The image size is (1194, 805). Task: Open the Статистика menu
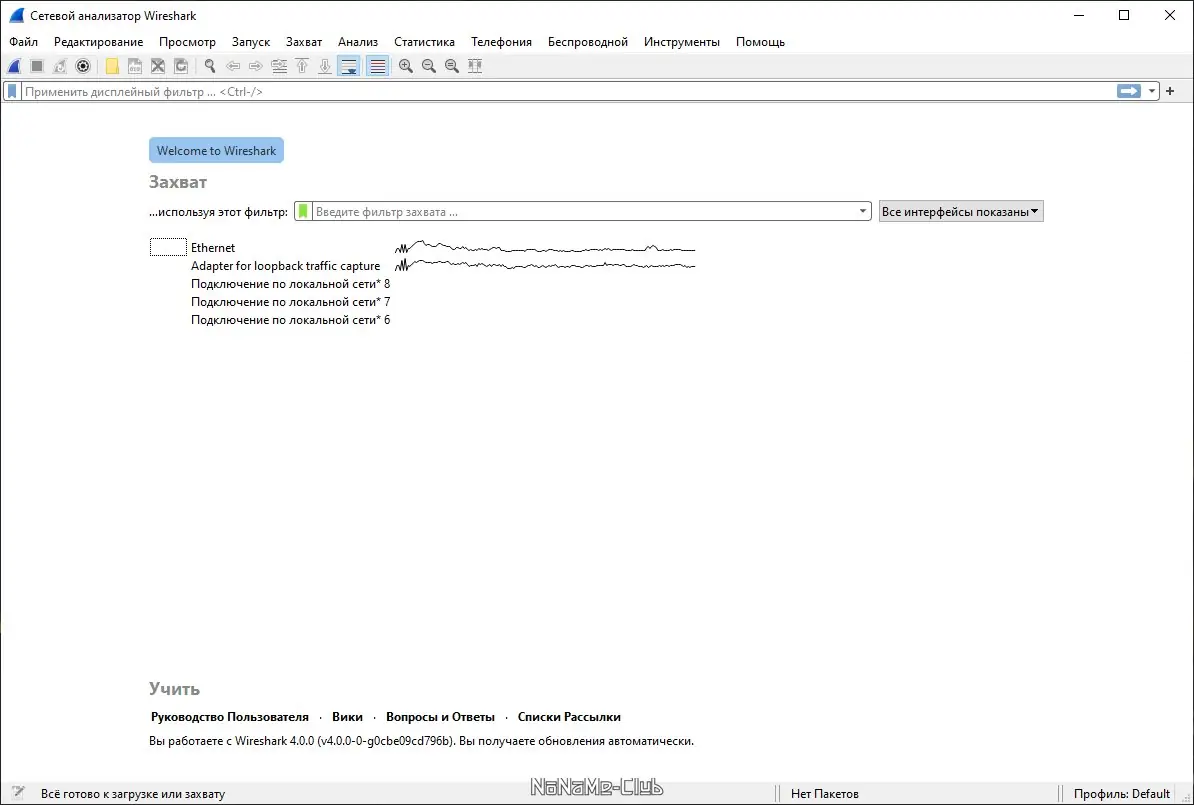click(x=424, y=42)
